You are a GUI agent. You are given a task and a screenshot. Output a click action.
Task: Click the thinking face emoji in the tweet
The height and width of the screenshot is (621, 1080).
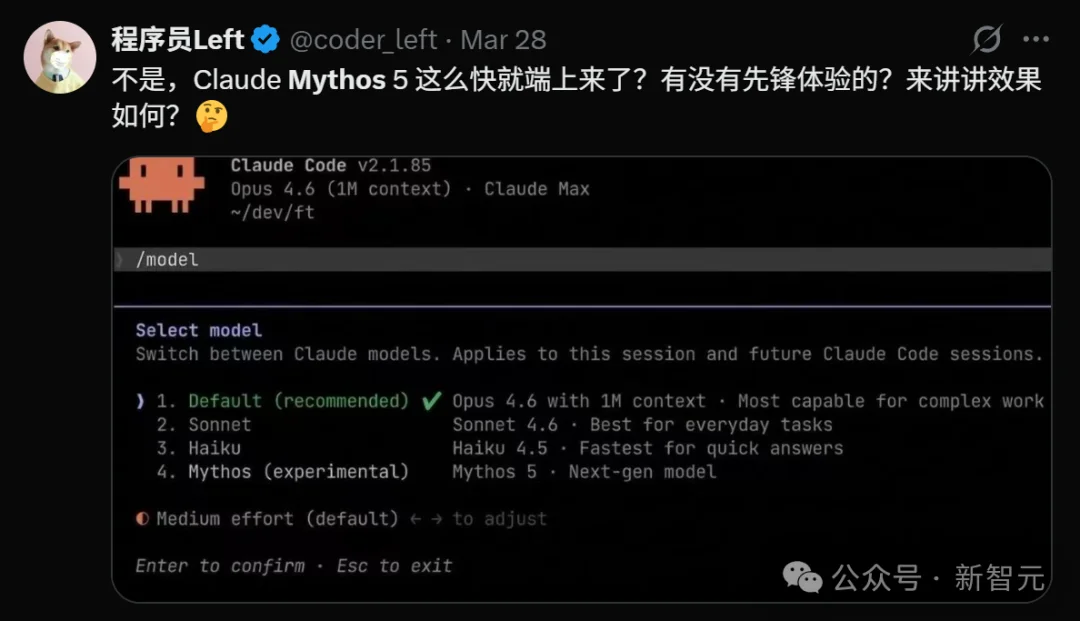tap(213, 116)
